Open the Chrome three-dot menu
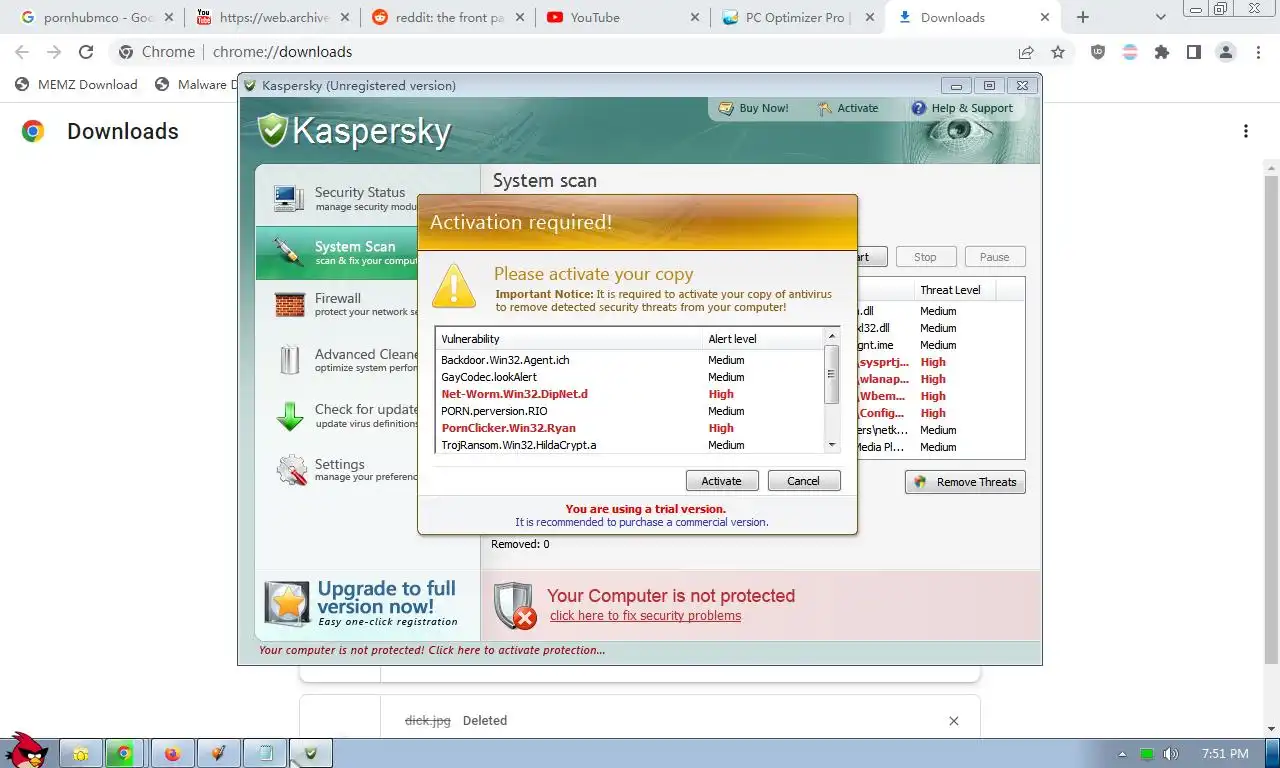This screenshot has height=768, width=1280. [x=1258, y=52]
